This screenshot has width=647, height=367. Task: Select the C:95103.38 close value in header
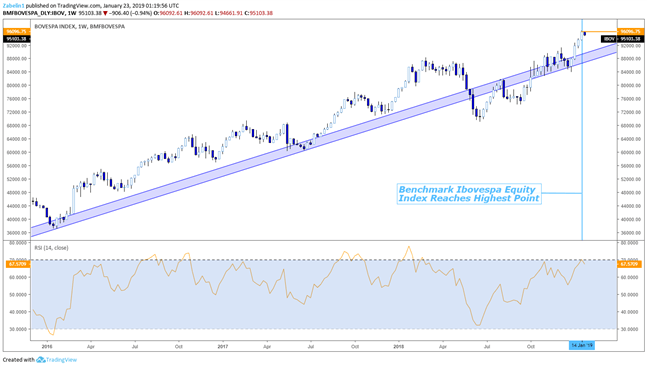click(258, 13)
